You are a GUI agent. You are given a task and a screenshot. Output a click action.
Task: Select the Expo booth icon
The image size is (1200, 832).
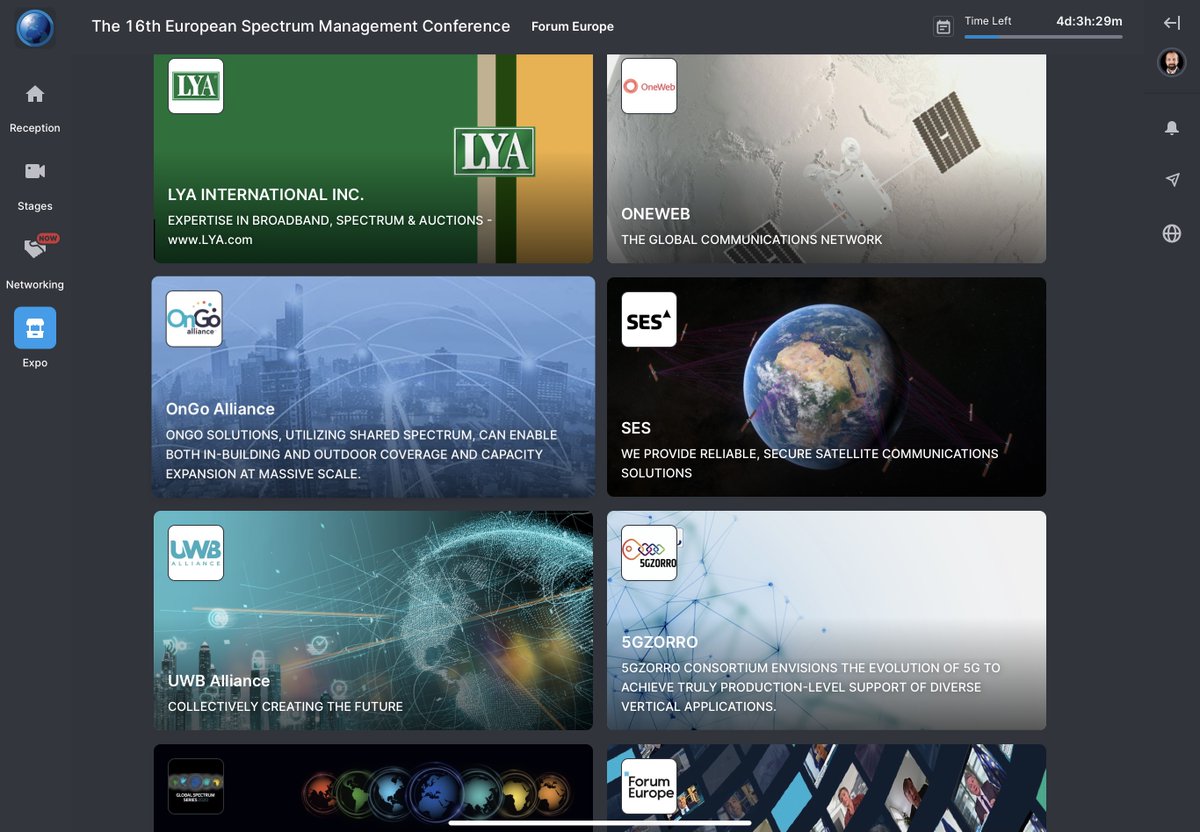[x=35, y=328]
